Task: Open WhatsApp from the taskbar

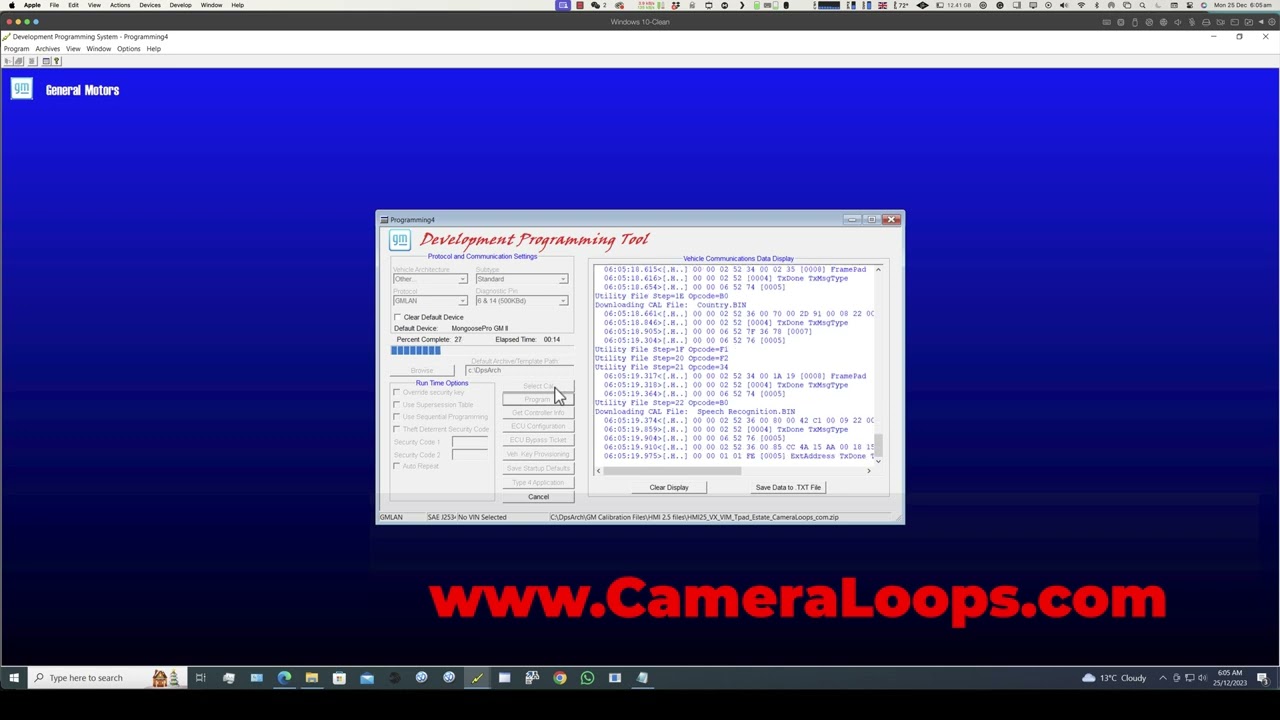Action: tap(587, 678)
